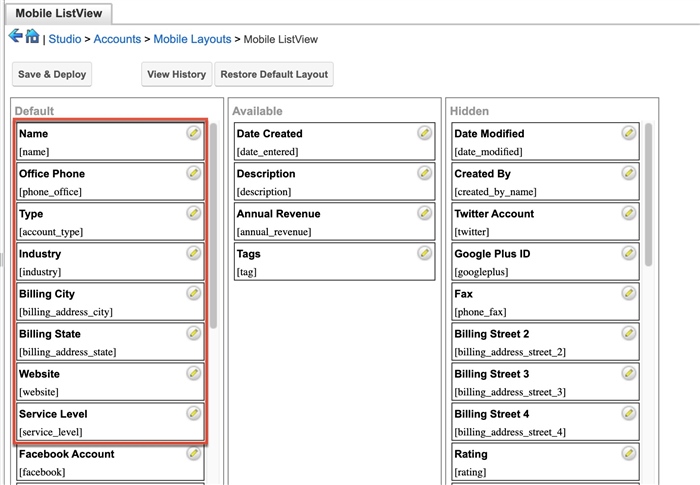This screenshot has width=700, height=485.
Task: Select the Tags field label
Action: pyautogui.click(x=249, y=254)
